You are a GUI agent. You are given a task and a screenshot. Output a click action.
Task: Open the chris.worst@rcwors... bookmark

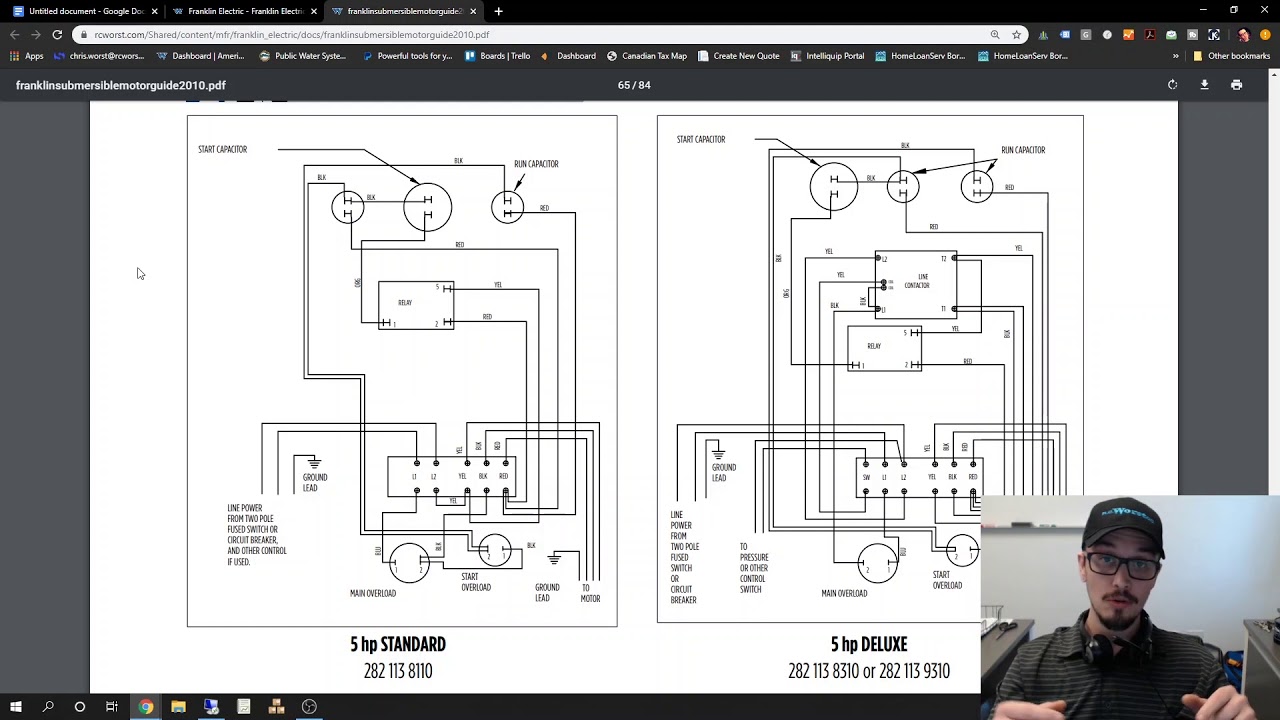(x=98, y=56)
